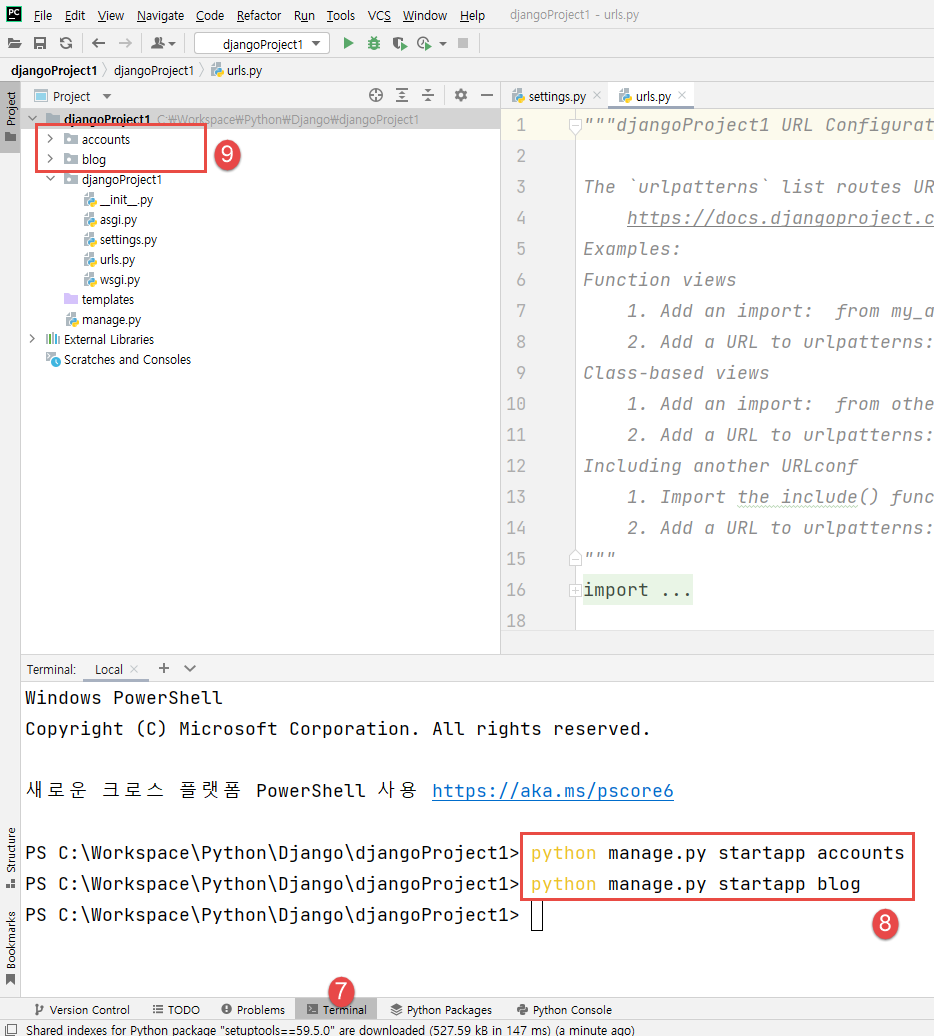The image size is (934, 1036).
Task: Close the Local terminal session tab
Action: point(134,669)
